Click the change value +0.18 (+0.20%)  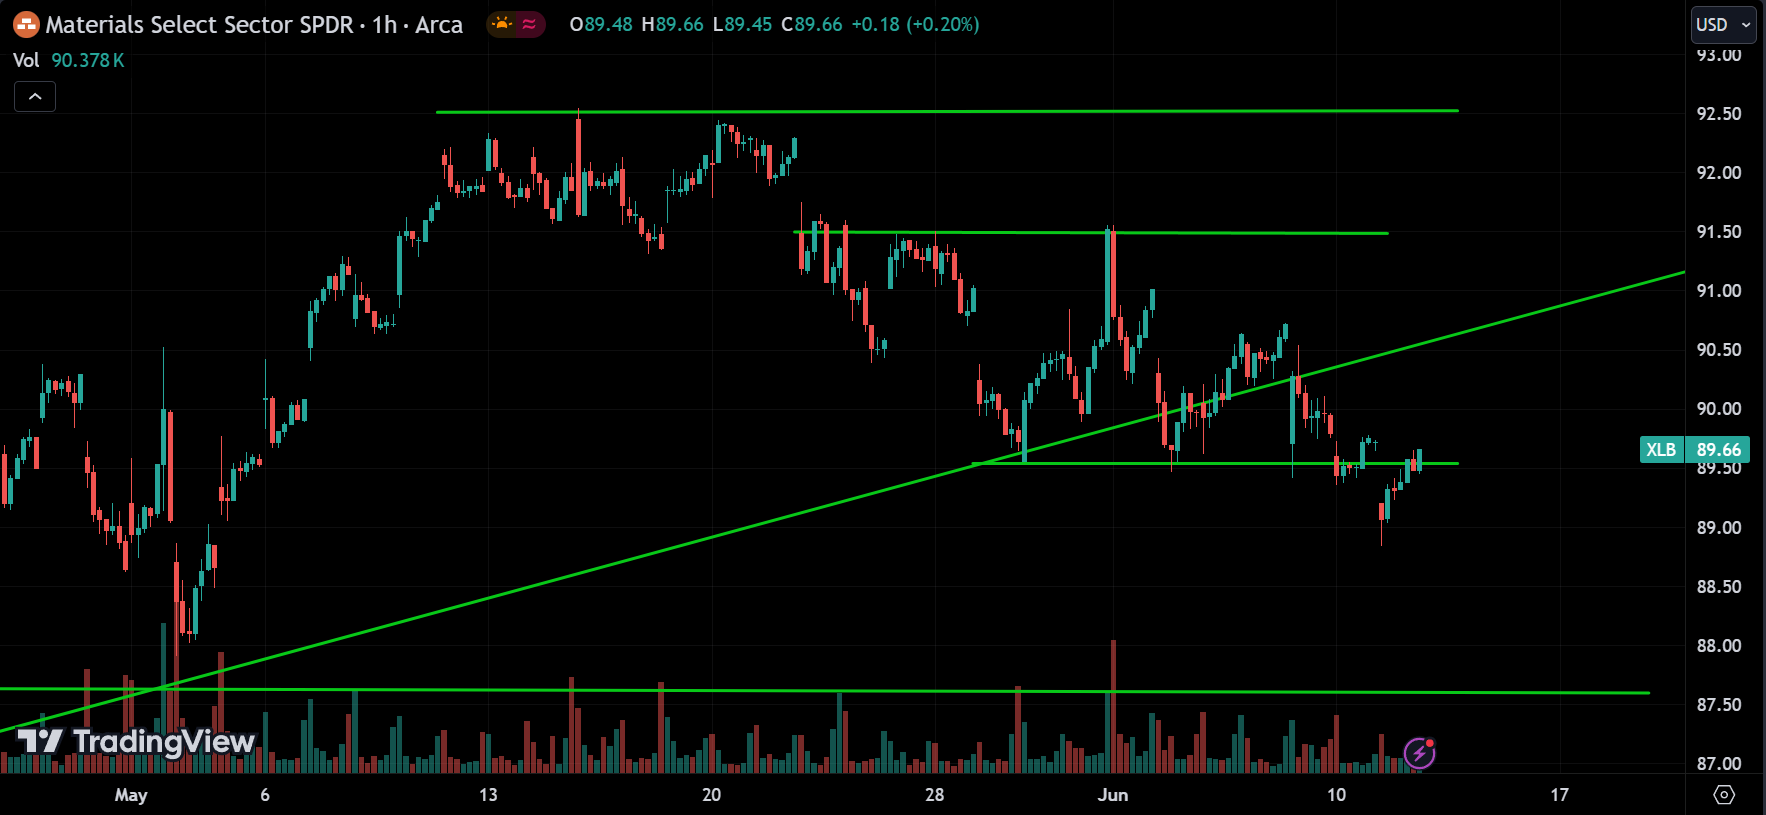click(915, 24)
